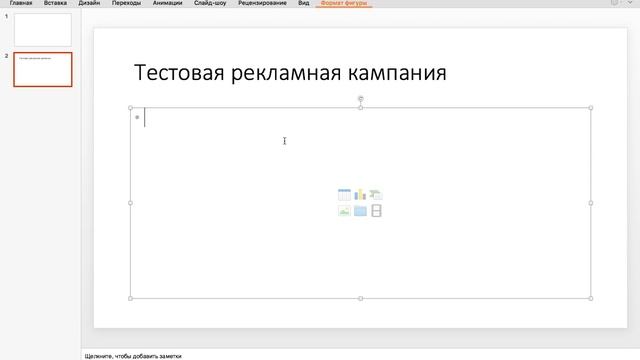Select the Вид tab

pos(303,3)
